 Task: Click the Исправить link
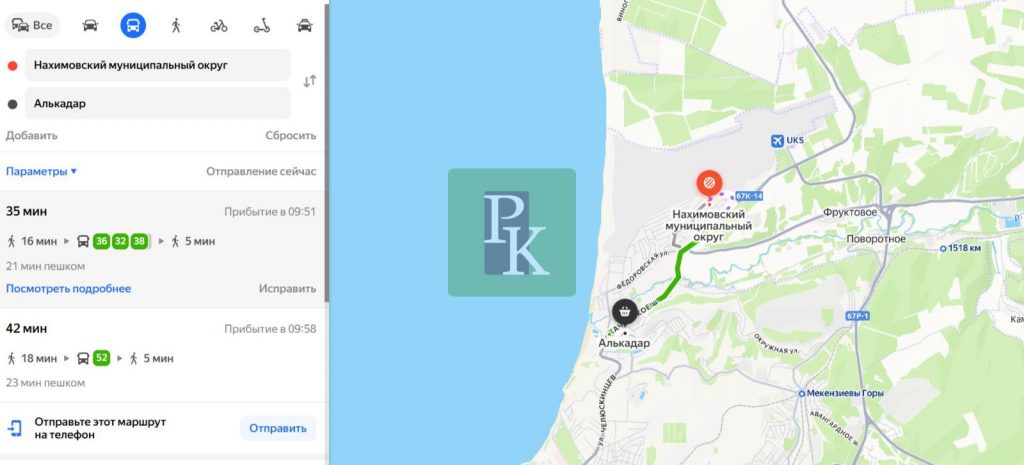(287, 289)
